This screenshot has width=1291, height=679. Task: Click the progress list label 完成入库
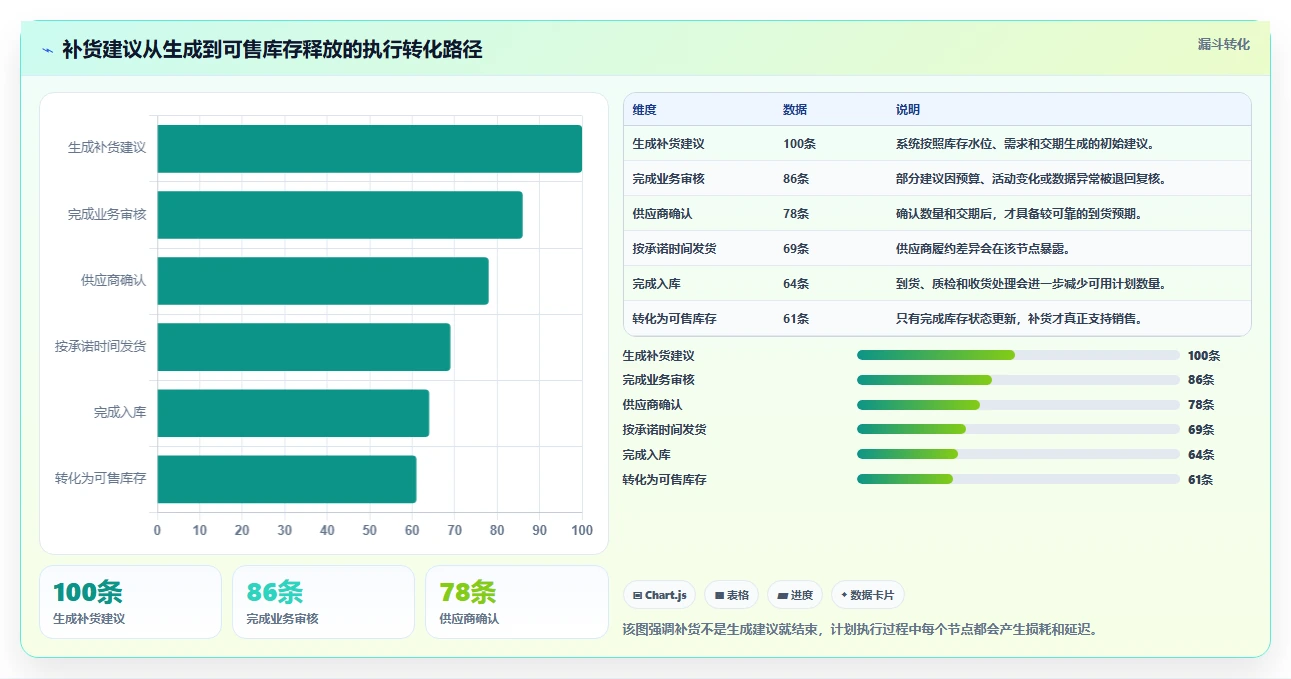(646, 454)
